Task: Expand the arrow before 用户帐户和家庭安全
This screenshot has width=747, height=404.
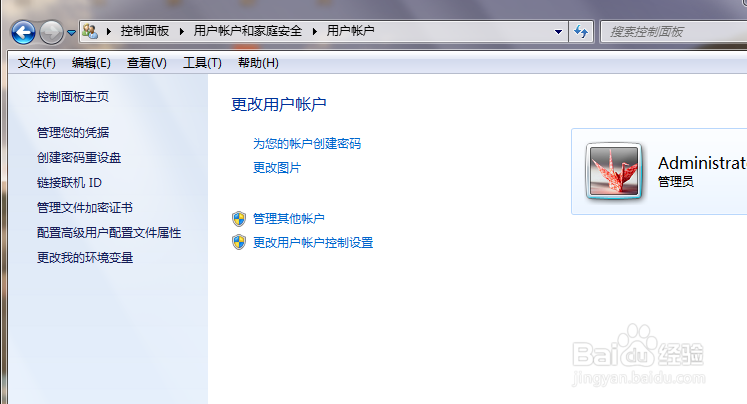Action: (182, 31)
